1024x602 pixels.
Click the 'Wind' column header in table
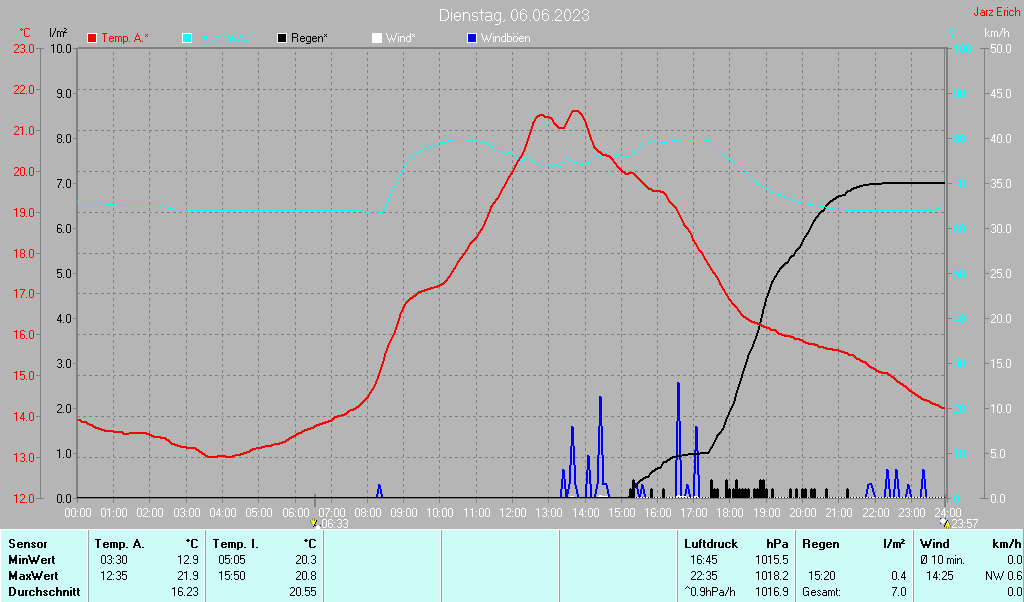pyautogui.click(x=935, y=544)
